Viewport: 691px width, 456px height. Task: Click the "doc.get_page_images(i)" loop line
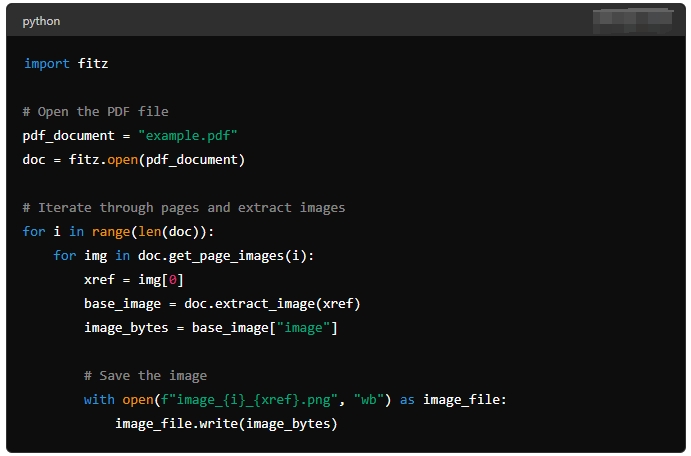click(183, 256)
